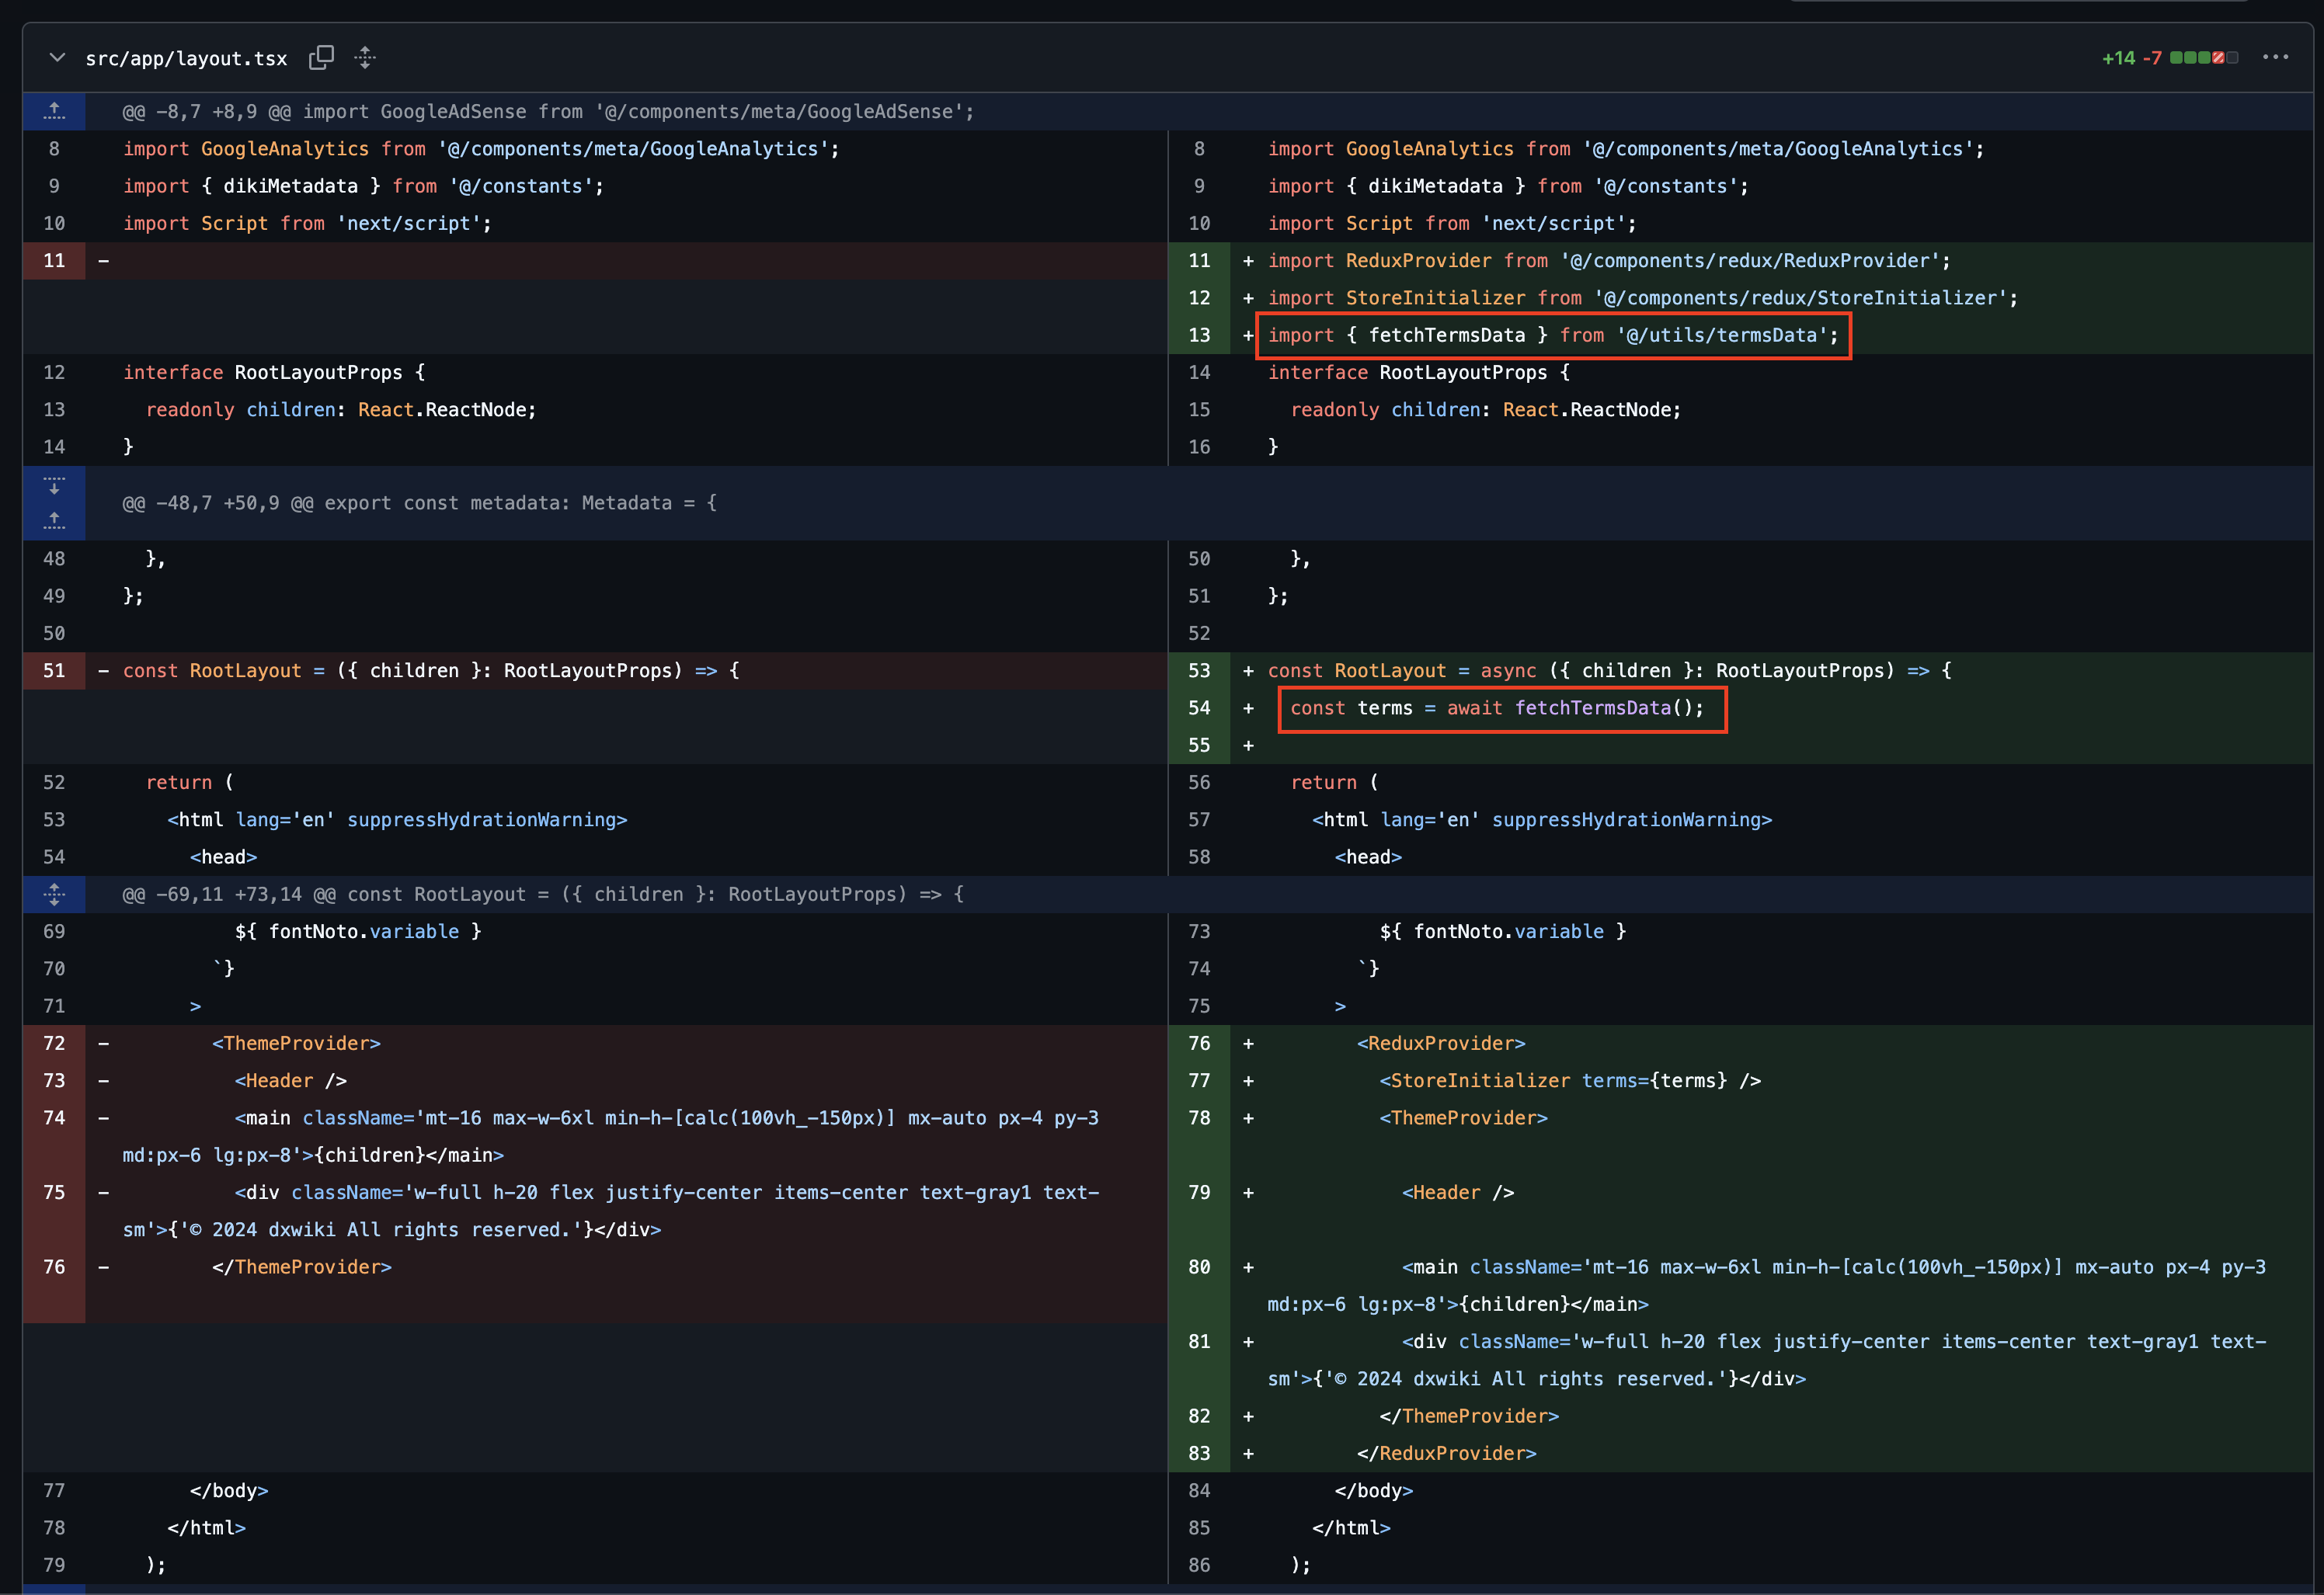Image resolution: width=2324 pixels, height=1595 pixels.
Task: Click the StoreInitializer terms line 77
Action: pos(1569,1081)
